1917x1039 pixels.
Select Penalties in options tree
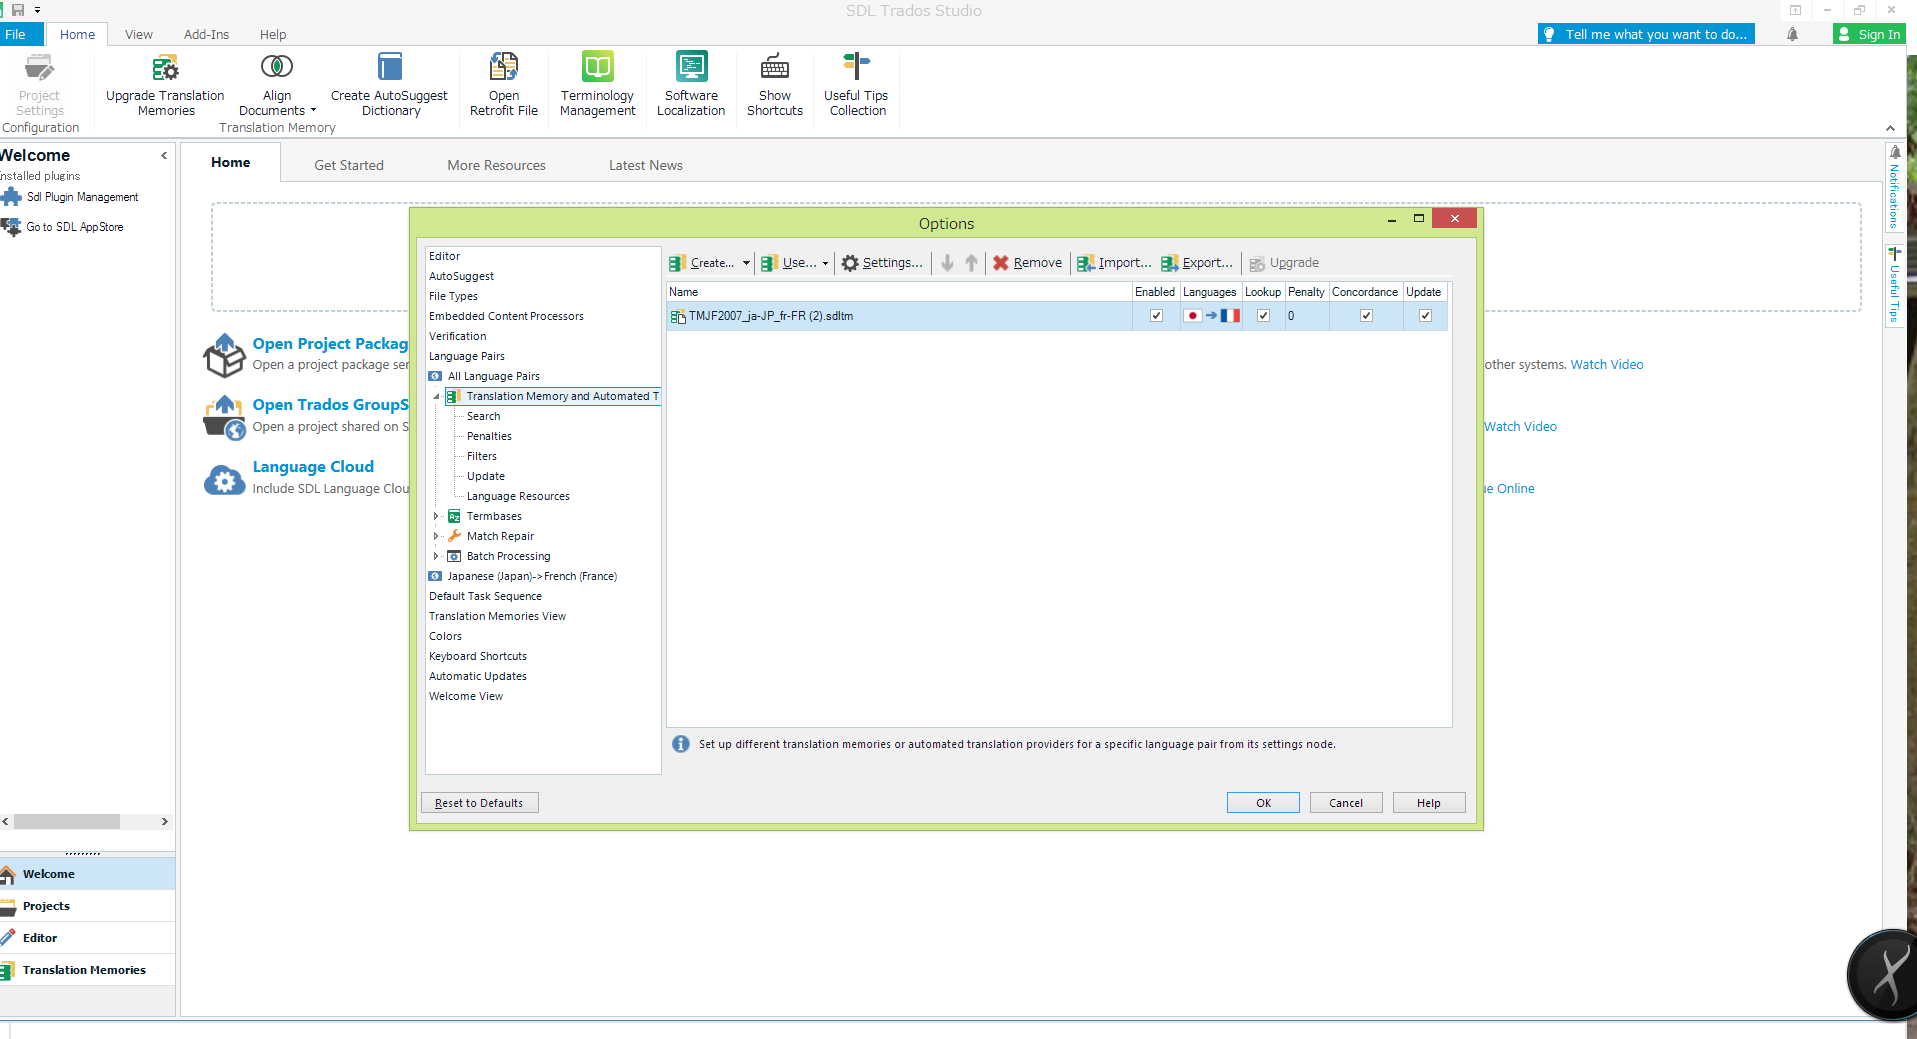click(489, 436)
